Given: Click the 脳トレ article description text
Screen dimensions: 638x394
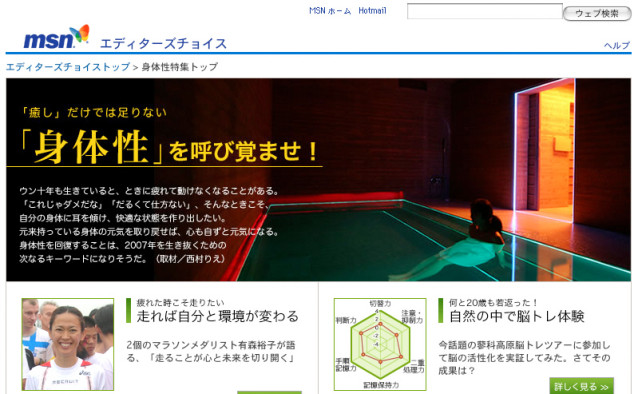Looking at the screenshot, I should click(524, 358).
